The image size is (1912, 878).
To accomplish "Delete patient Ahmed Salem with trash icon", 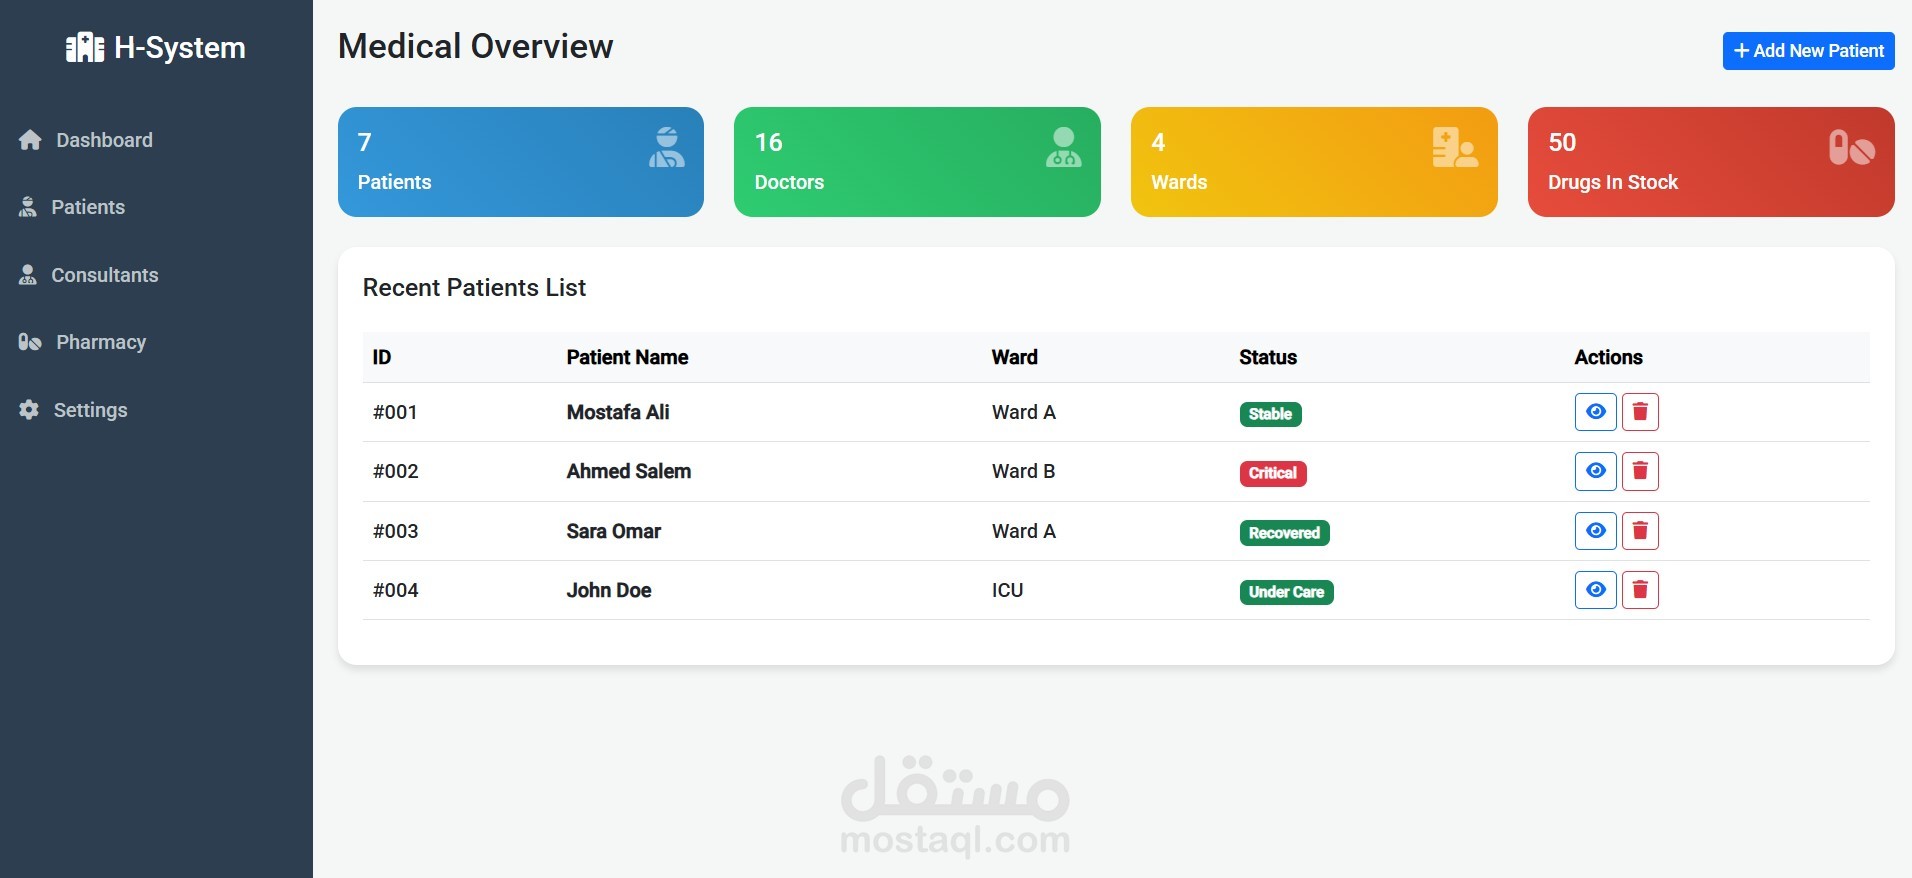I will tap(1640, 471).
